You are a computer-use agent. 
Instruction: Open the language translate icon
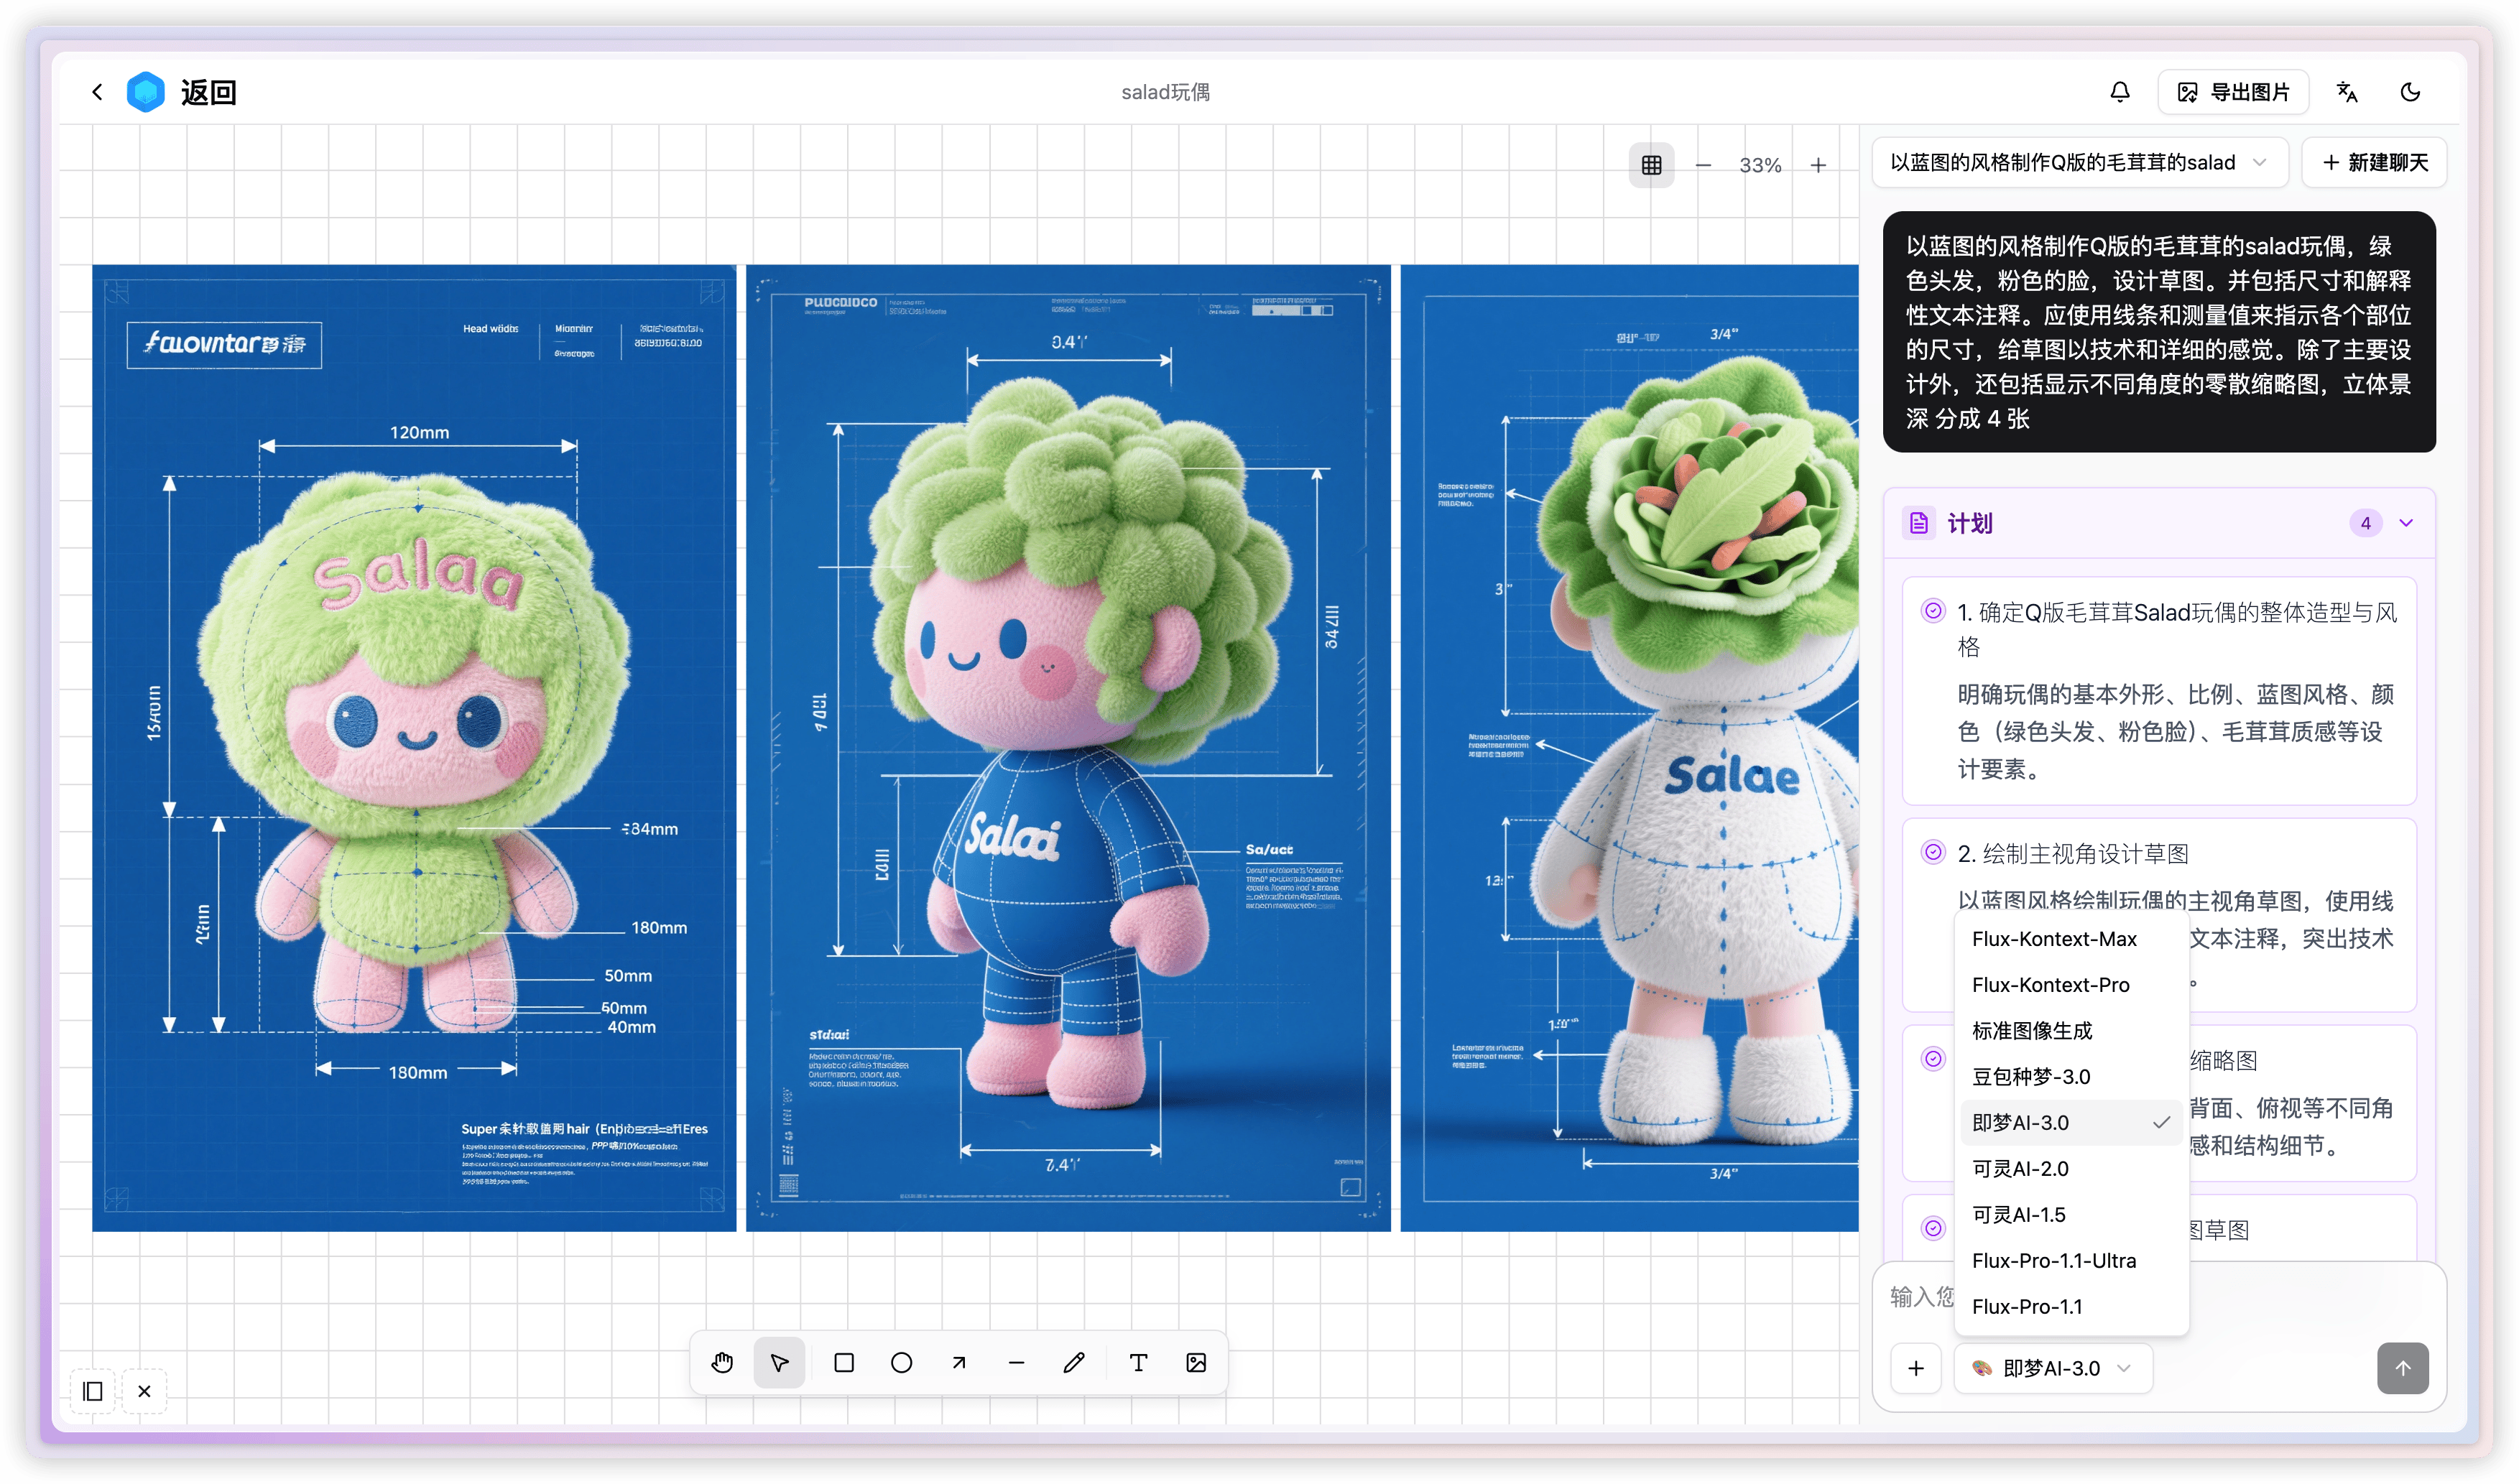(x=2346, y=92)
